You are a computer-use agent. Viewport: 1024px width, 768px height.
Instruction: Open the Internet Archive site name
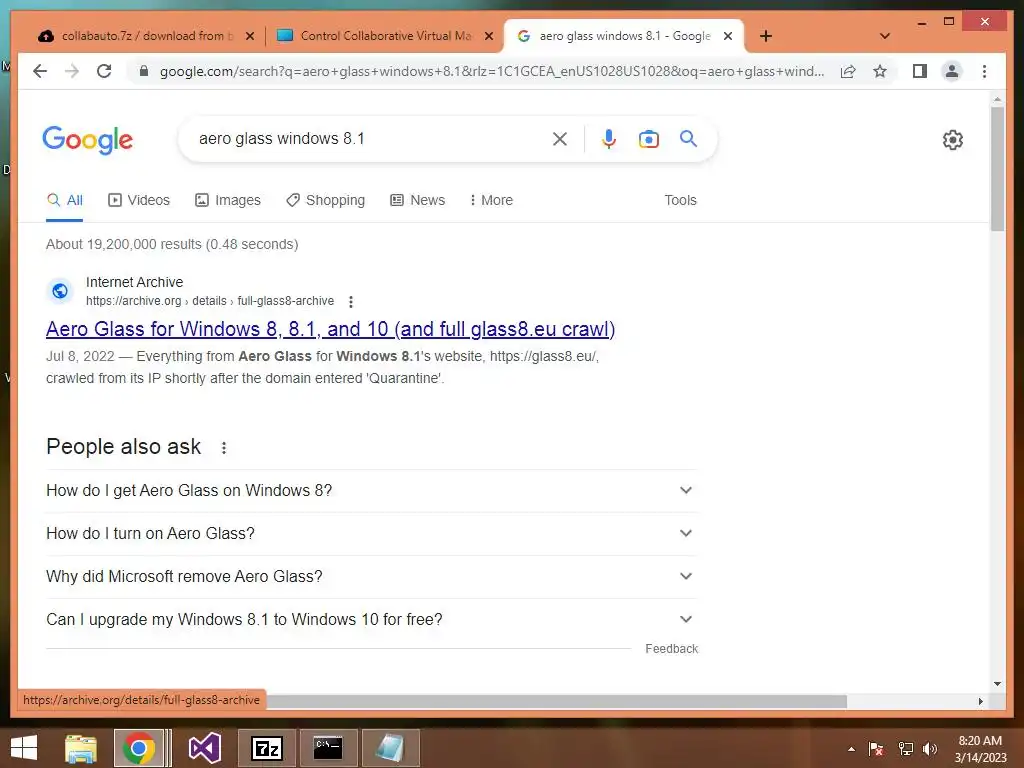pyautogui.click(x=135, y=282)
